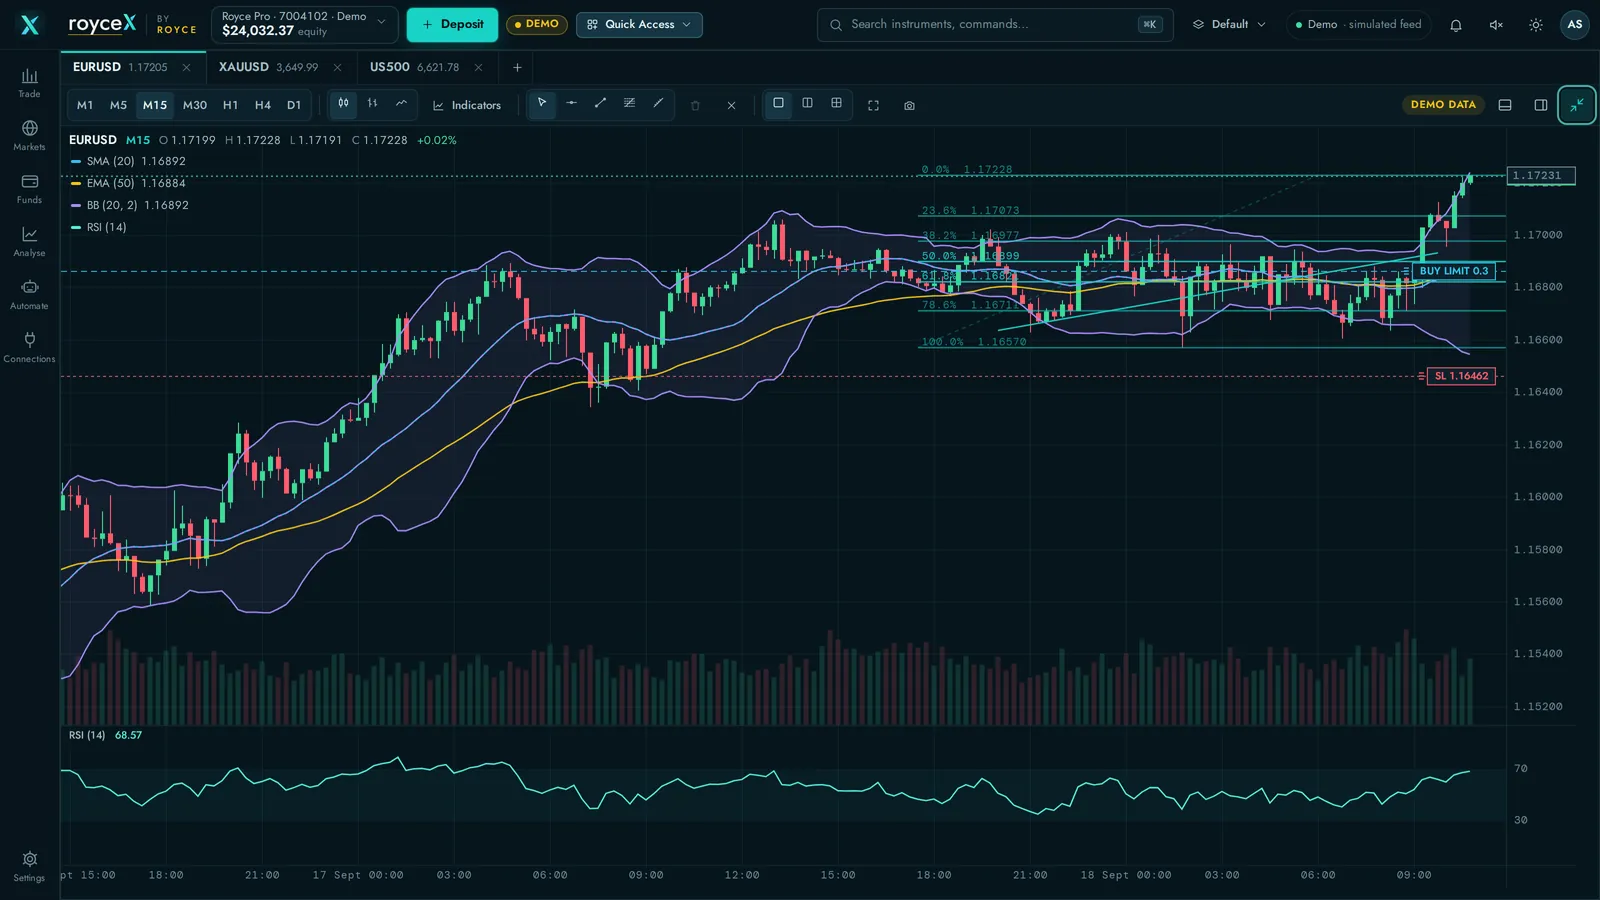Clear all drawings with the X tool icon

731,105
